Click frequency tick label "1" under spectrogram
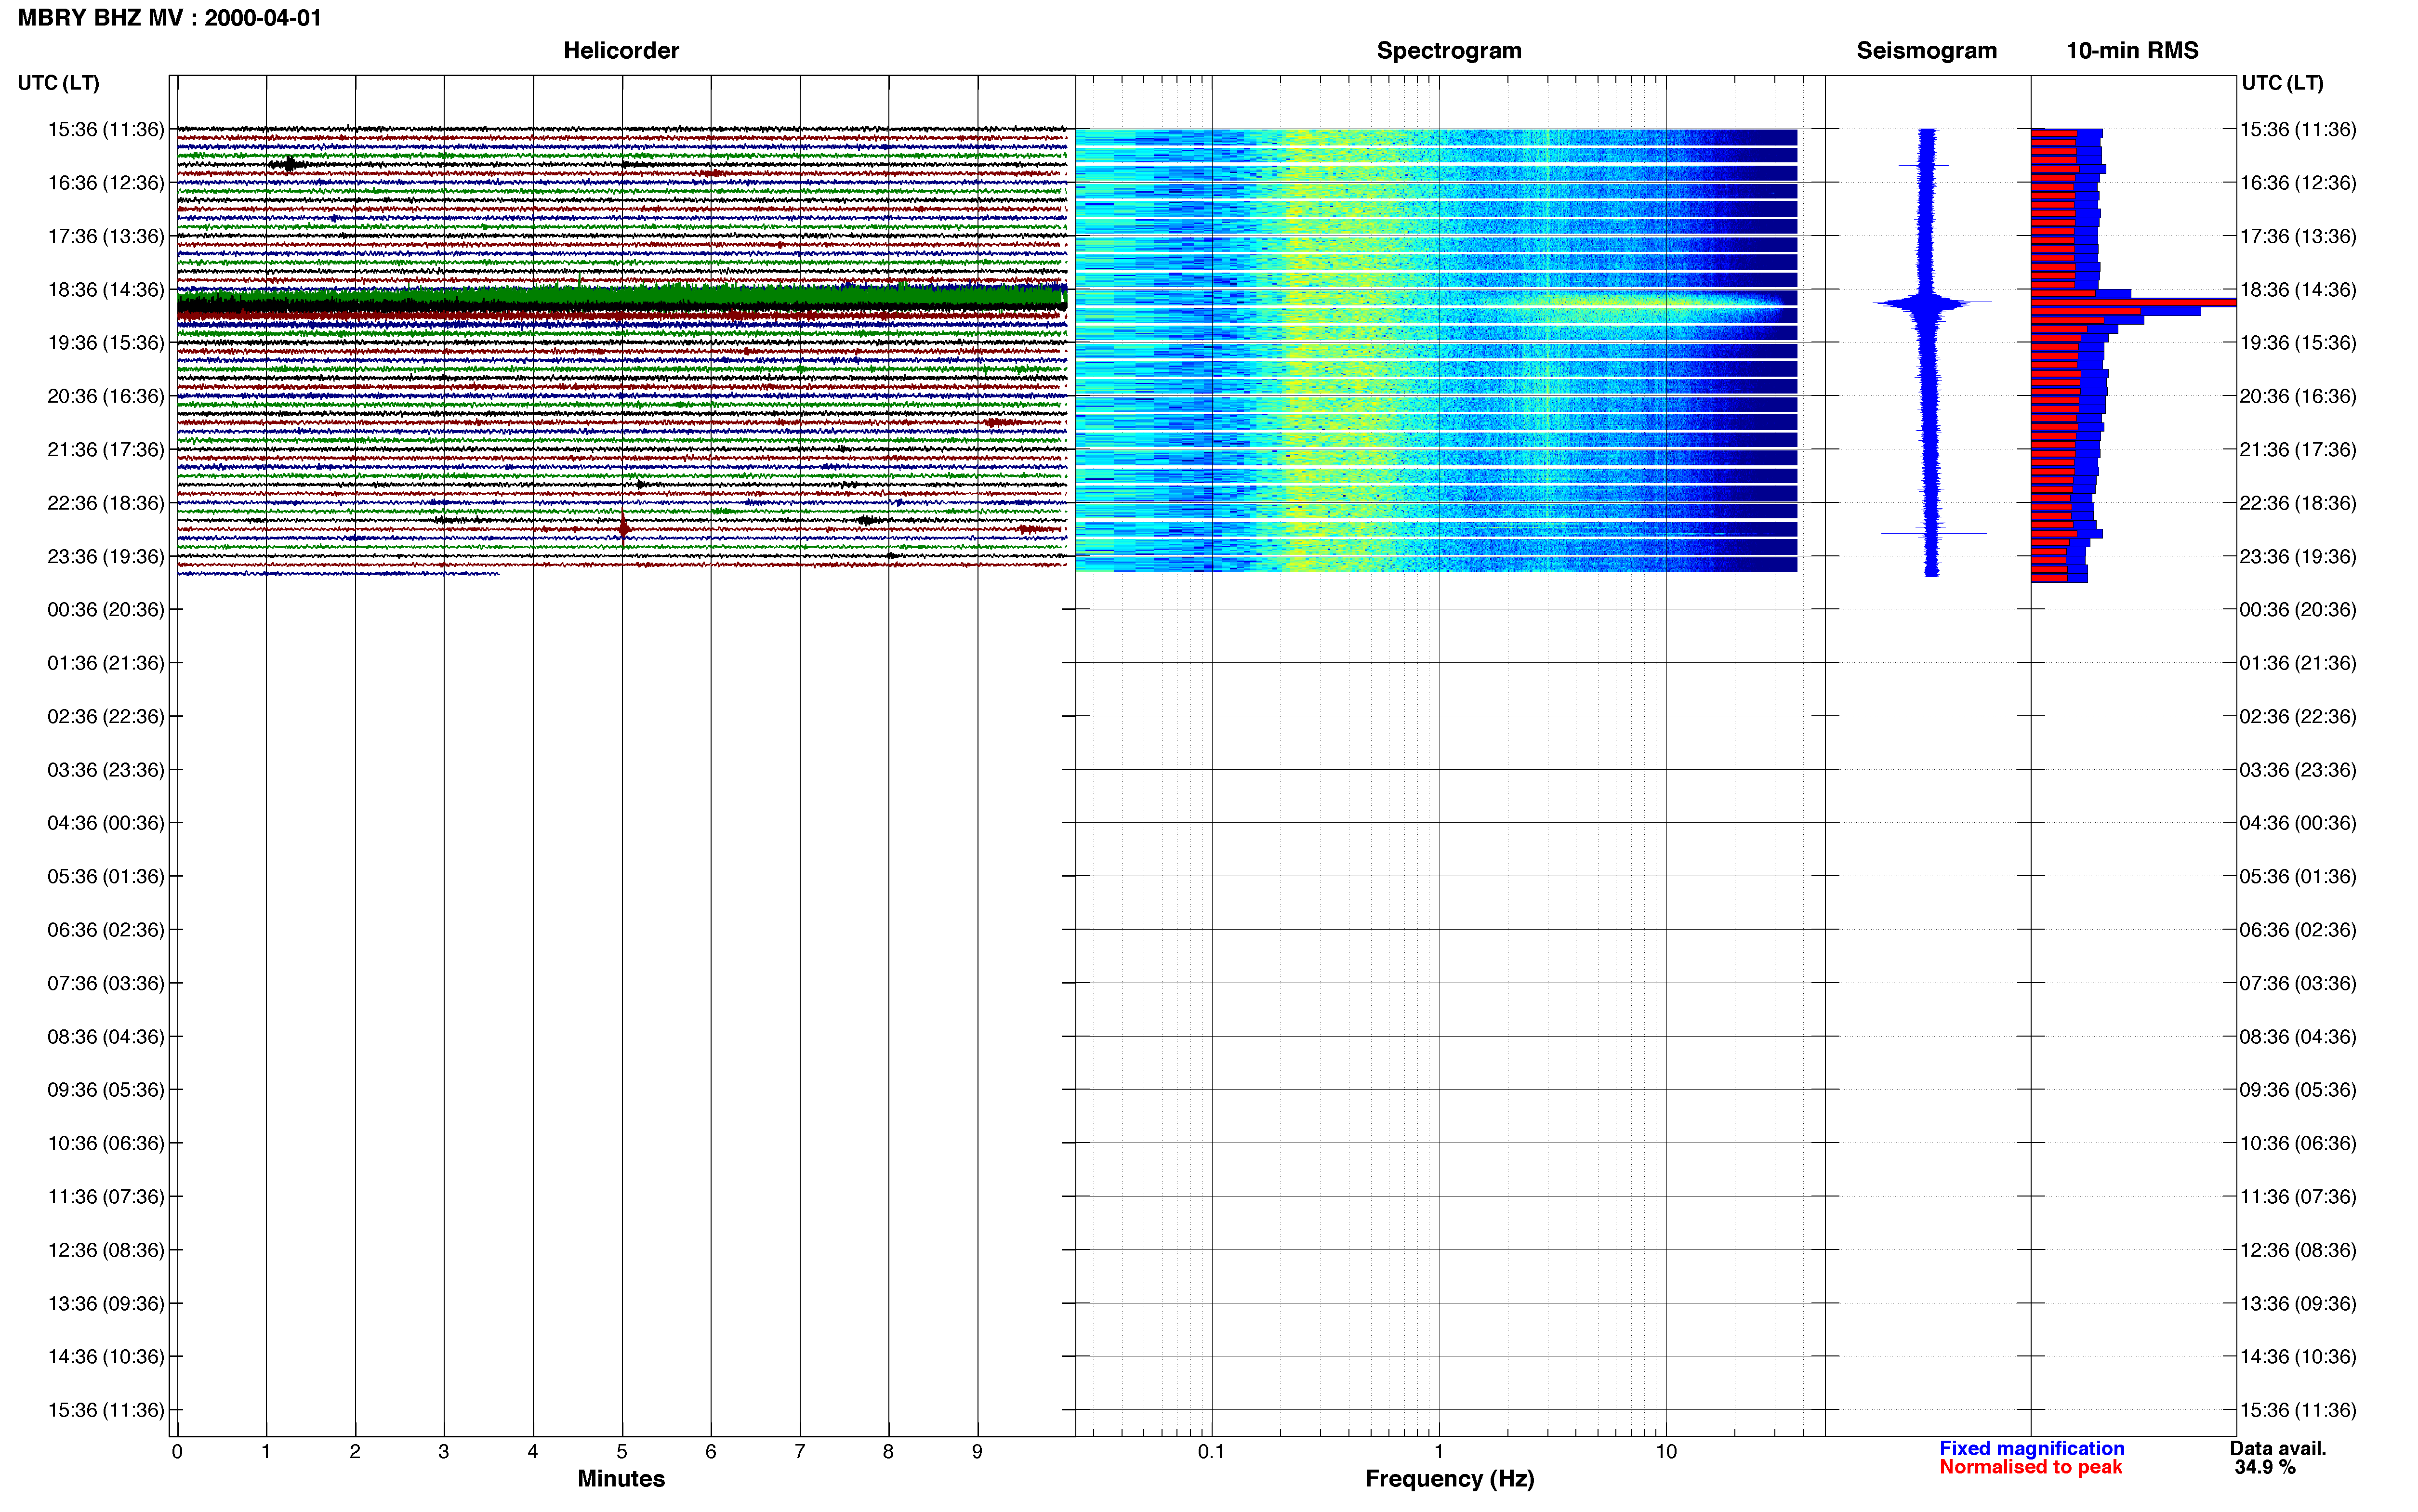The width and height of the screenshot is (2418, 1512). pos(1439,1452)
